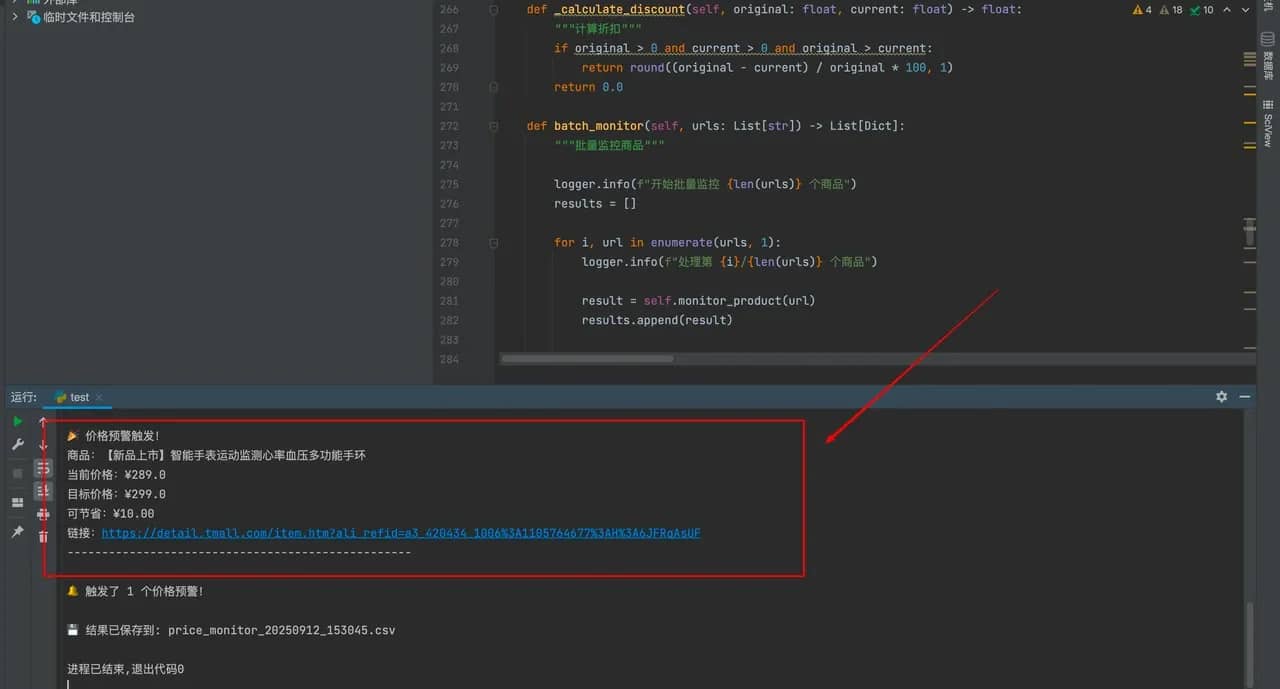Open Run panel settings gear

click(x=1221, y=397)
